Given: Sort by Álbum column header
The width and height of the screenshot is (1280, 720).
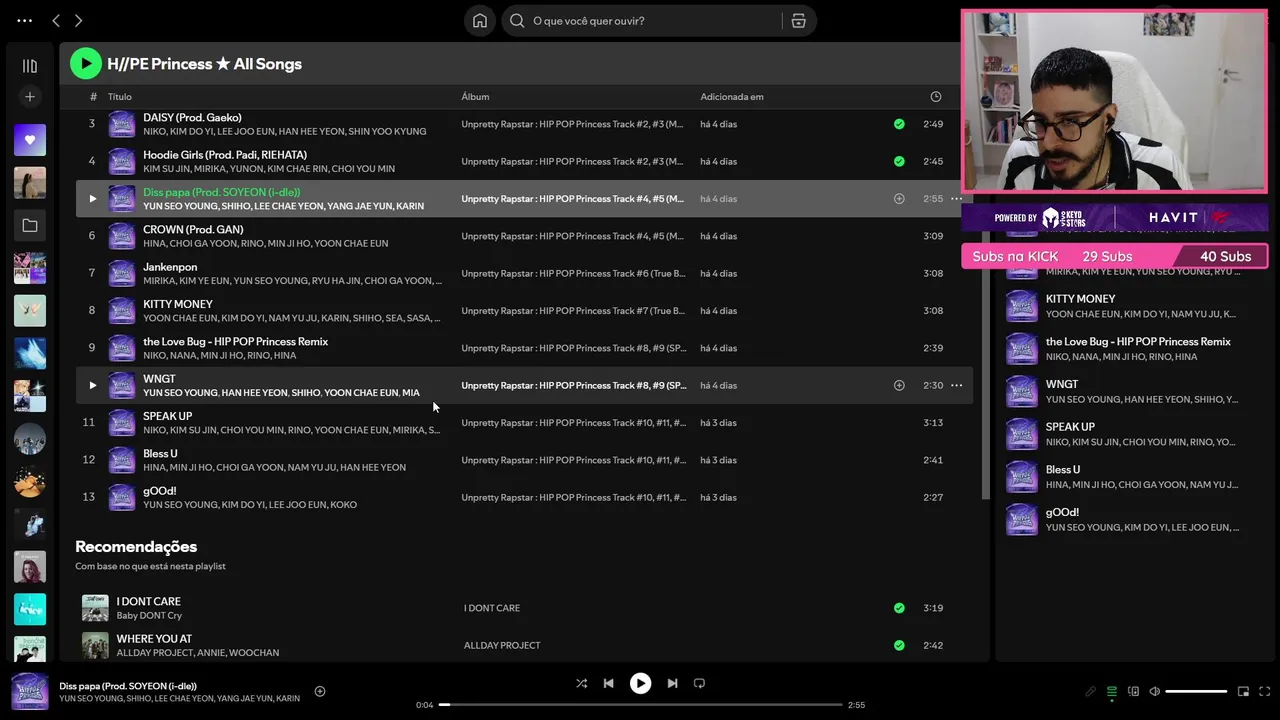Looking at the screenshot, I should [475, 97].
